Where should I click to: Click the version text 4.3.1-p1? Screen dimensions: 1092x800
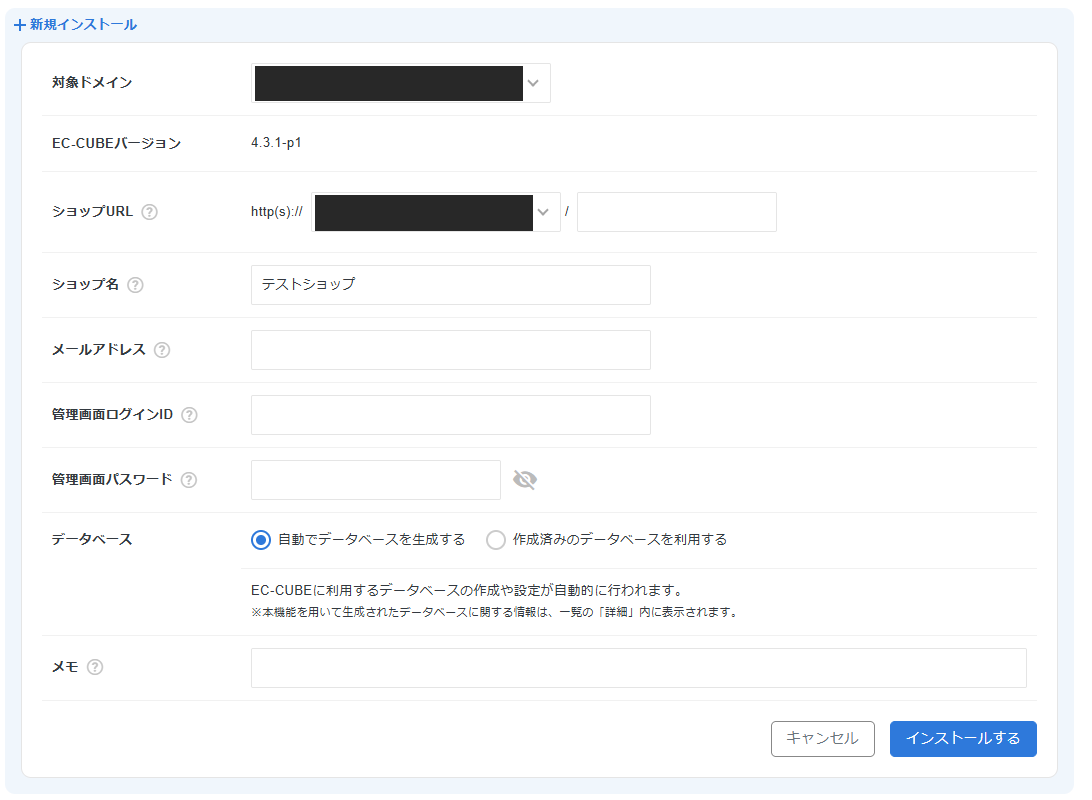tap(276, 143)
